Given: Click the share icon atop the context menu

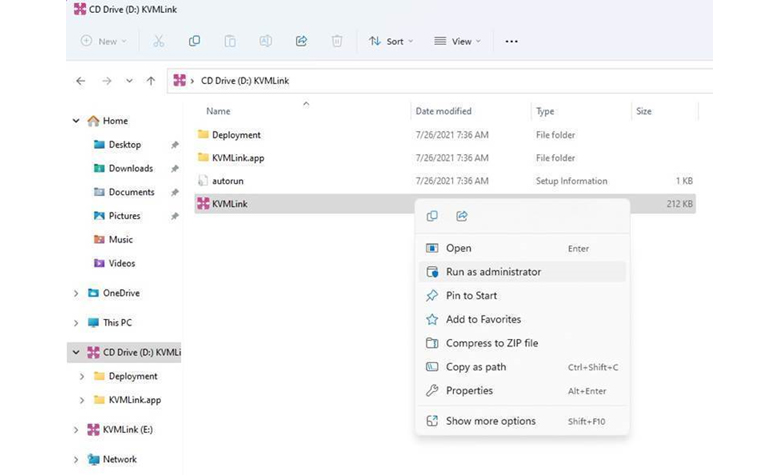Looking at the screenshot, I should pyautogui.click(x=462, y=216).
